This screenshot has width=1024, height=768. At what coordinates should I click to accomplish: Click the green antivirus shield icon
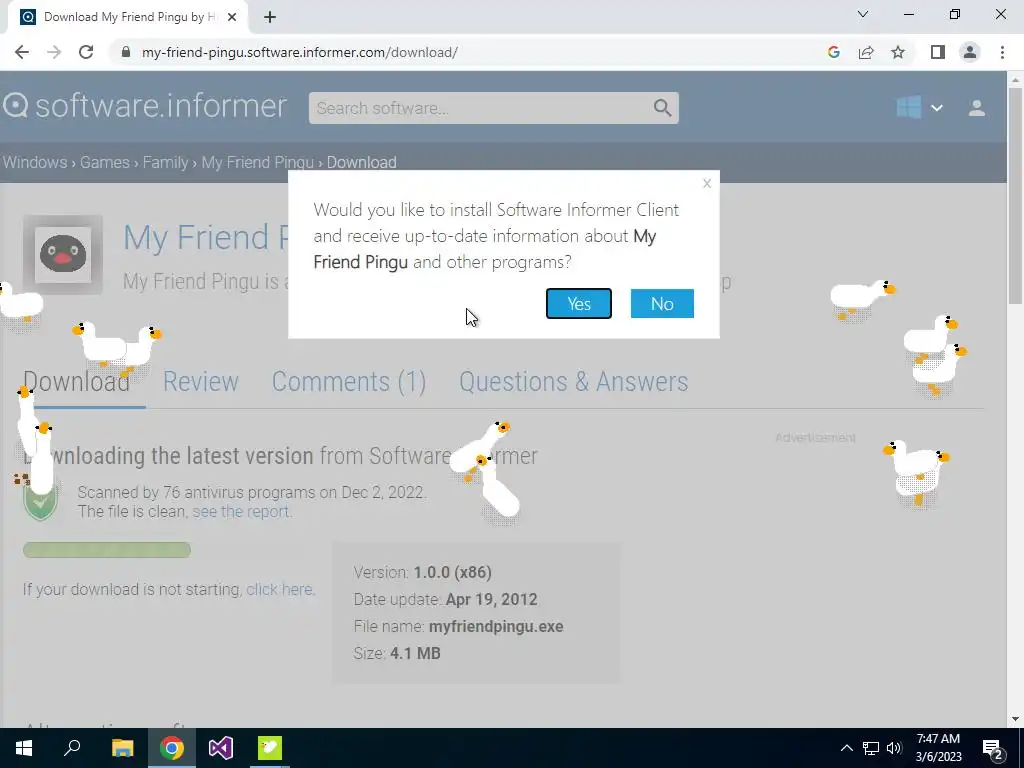click(x=40, y=500)
